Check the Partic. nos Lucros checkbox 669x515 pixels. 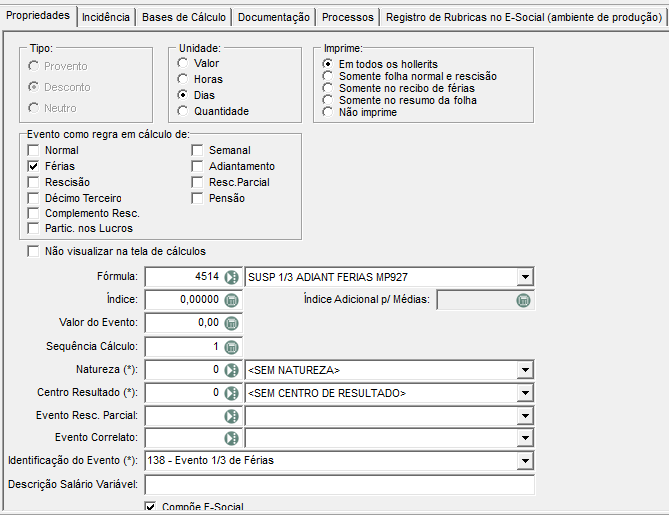tap(33, 228)
